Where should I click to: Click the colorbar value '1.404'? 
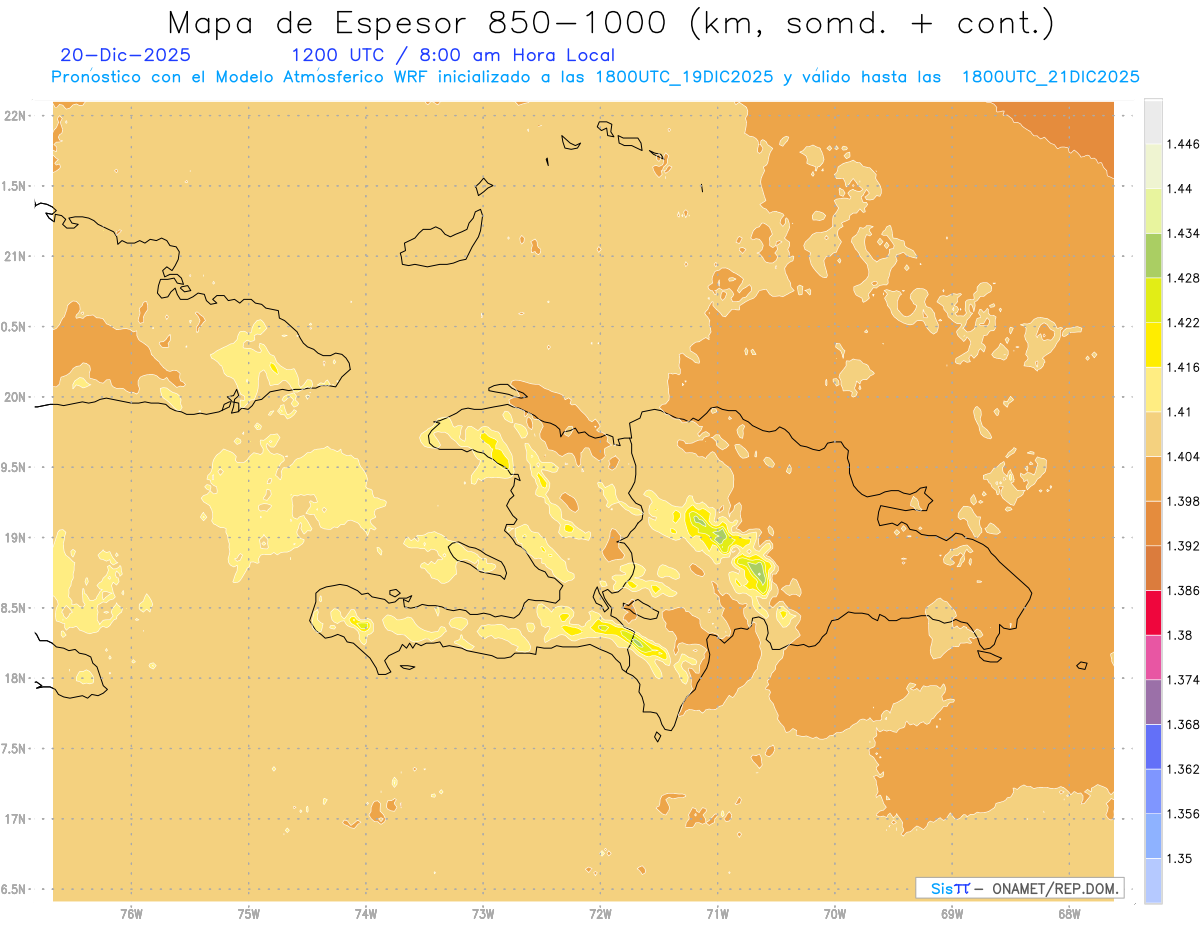click(x=1183, y=456)
